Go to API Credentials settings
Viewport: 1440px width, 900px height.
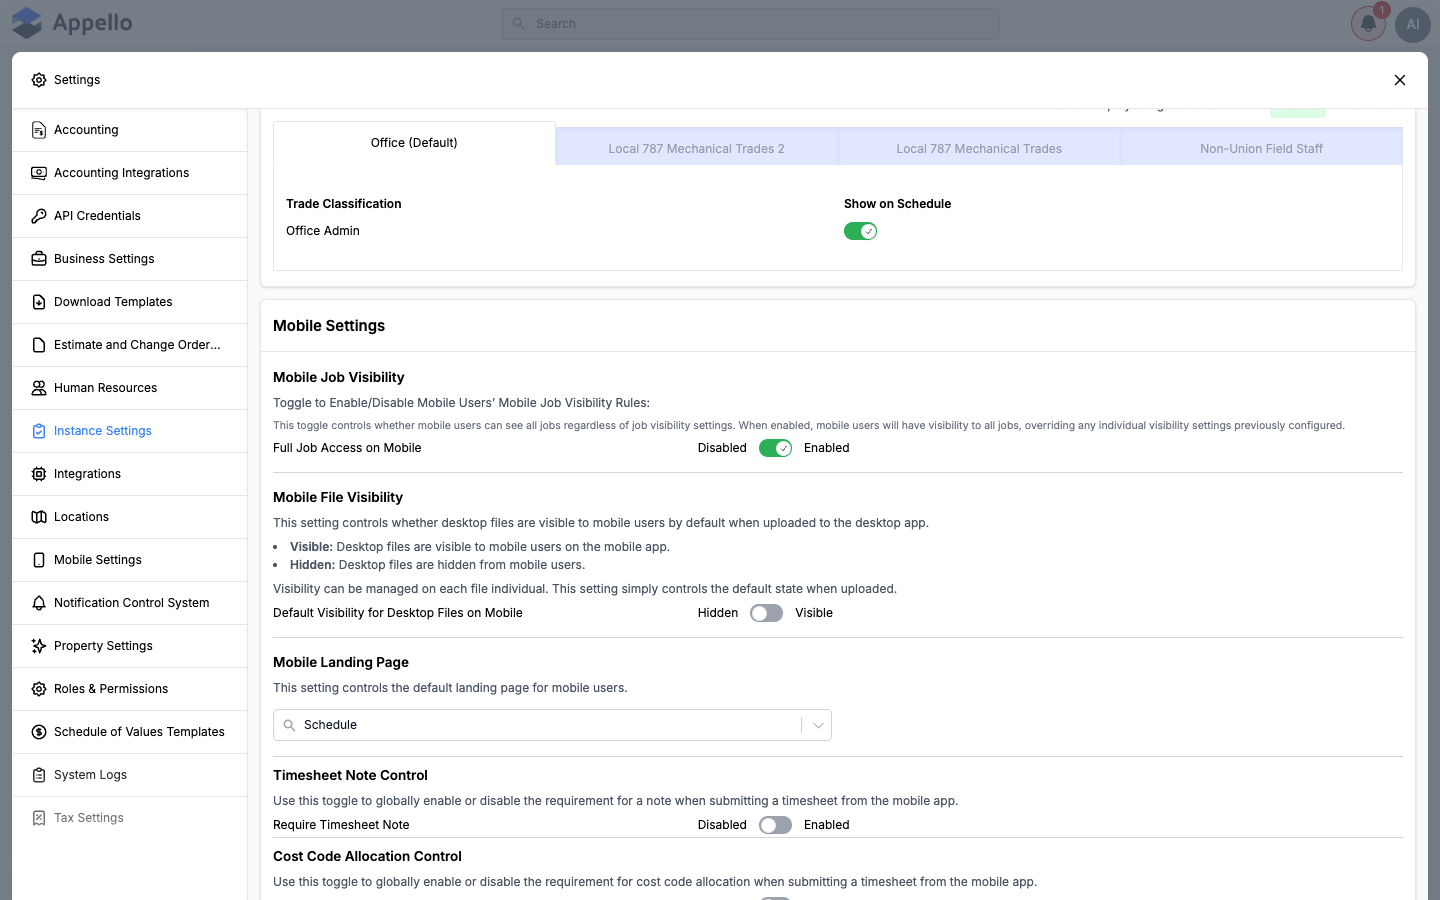coord(130,216)
